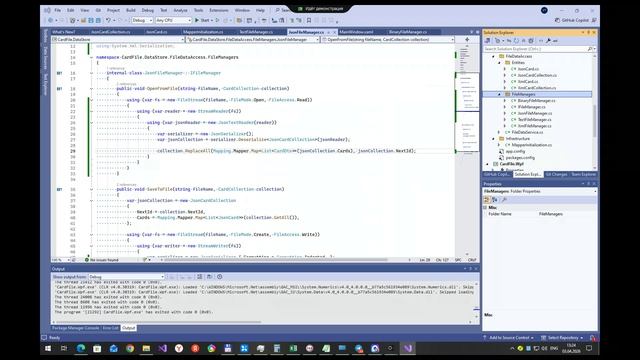The image size is (640, 360).
Task: Open the Debug configuration dropdown
Action: (x=142, y=20)
